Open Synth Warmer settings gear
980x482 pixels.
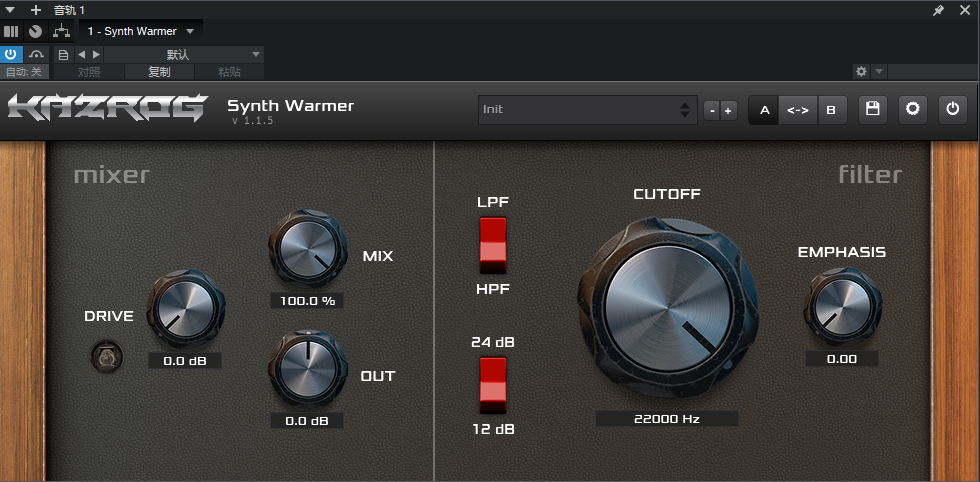912,109
